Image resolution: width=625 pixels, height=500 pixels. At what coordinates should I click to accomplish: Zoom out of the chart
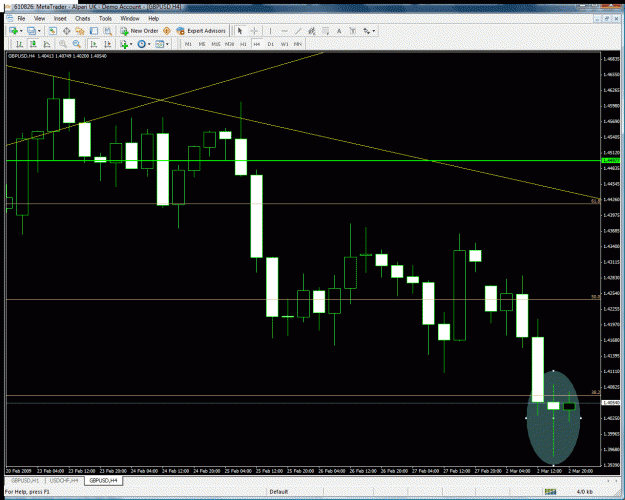[x=77, y=44]
